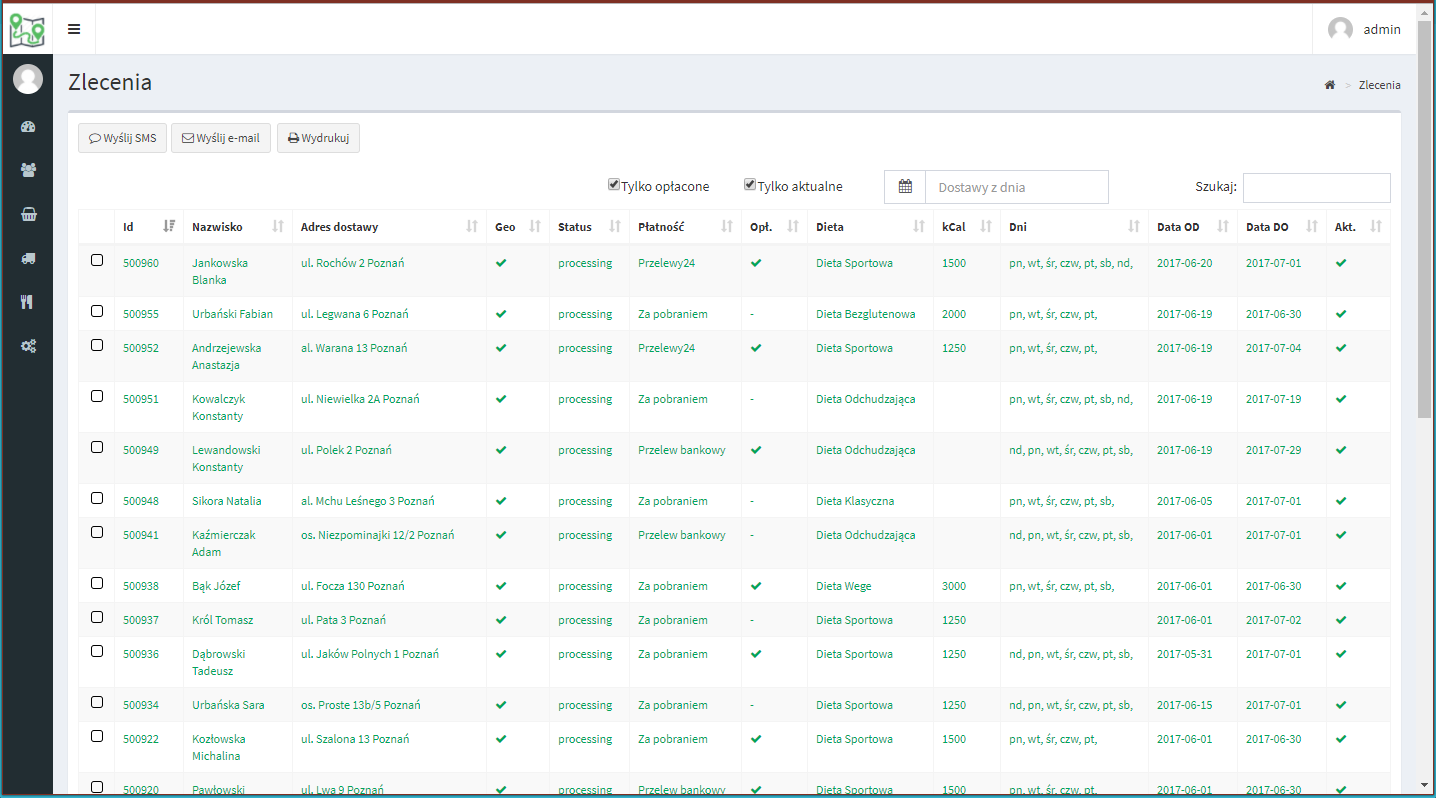Select row checkbox for order 500952
This screenshot has width=1436, height=798.
tap(97, 345)
